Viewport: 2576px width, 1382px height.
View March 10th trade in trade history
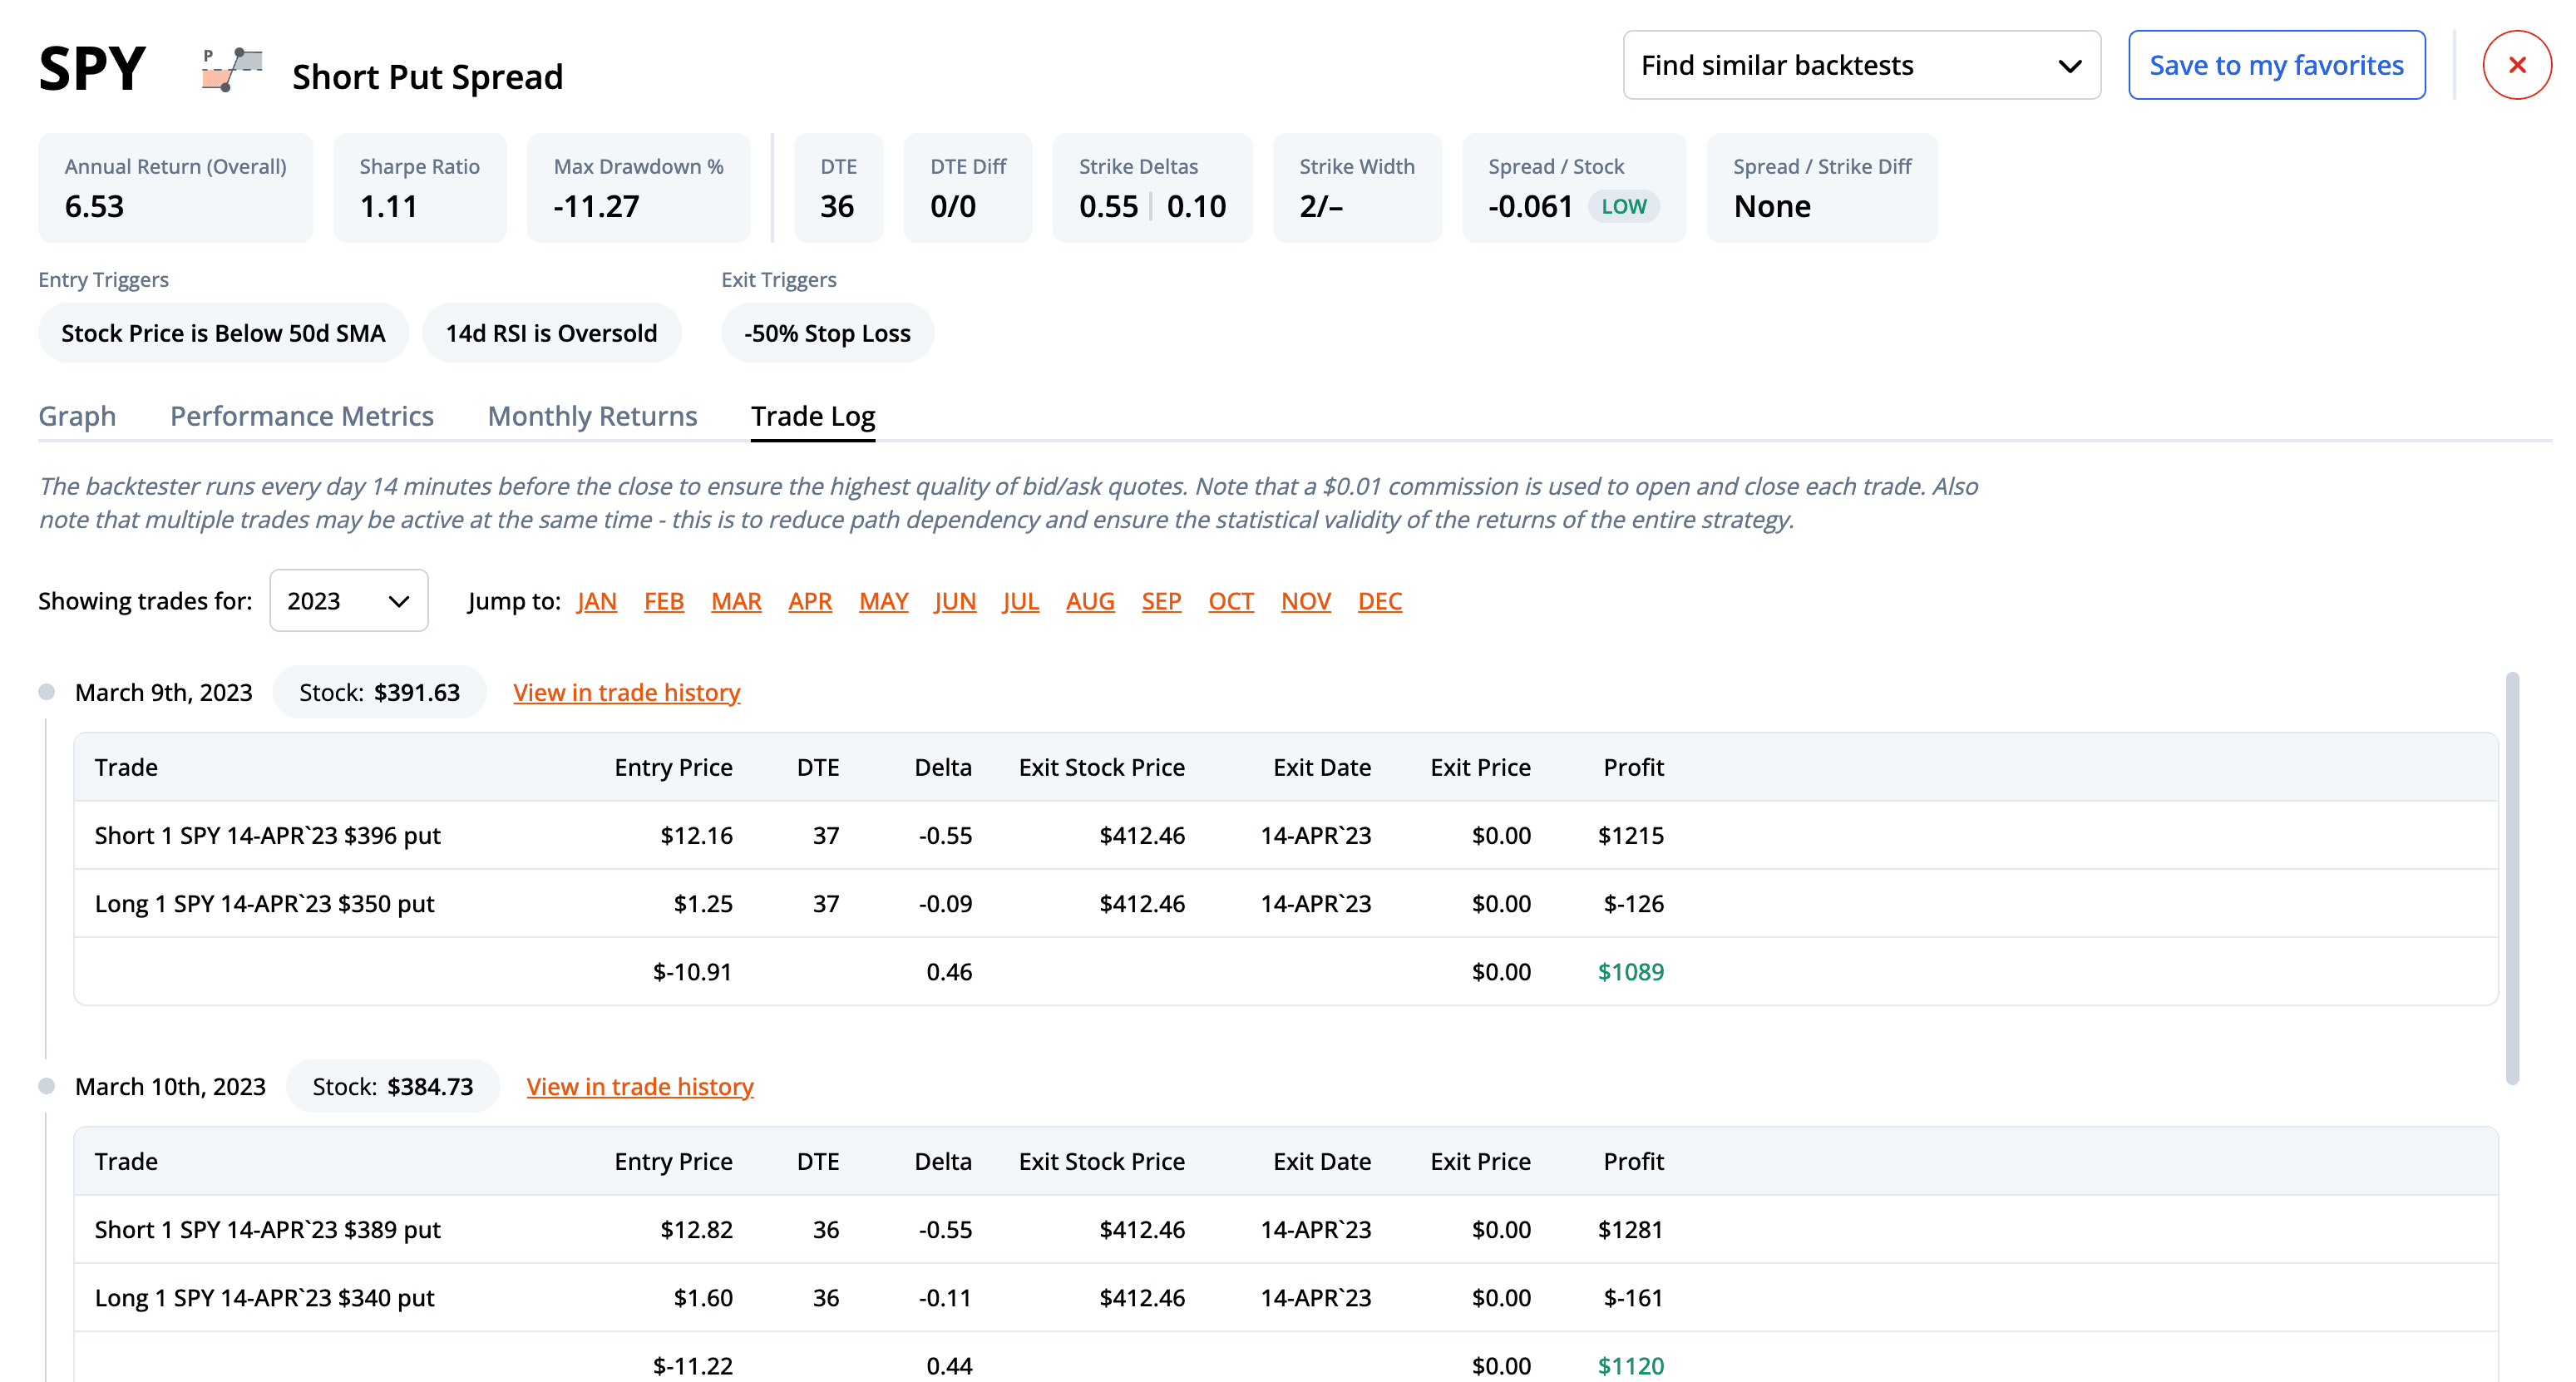(x=640, y=1086)
